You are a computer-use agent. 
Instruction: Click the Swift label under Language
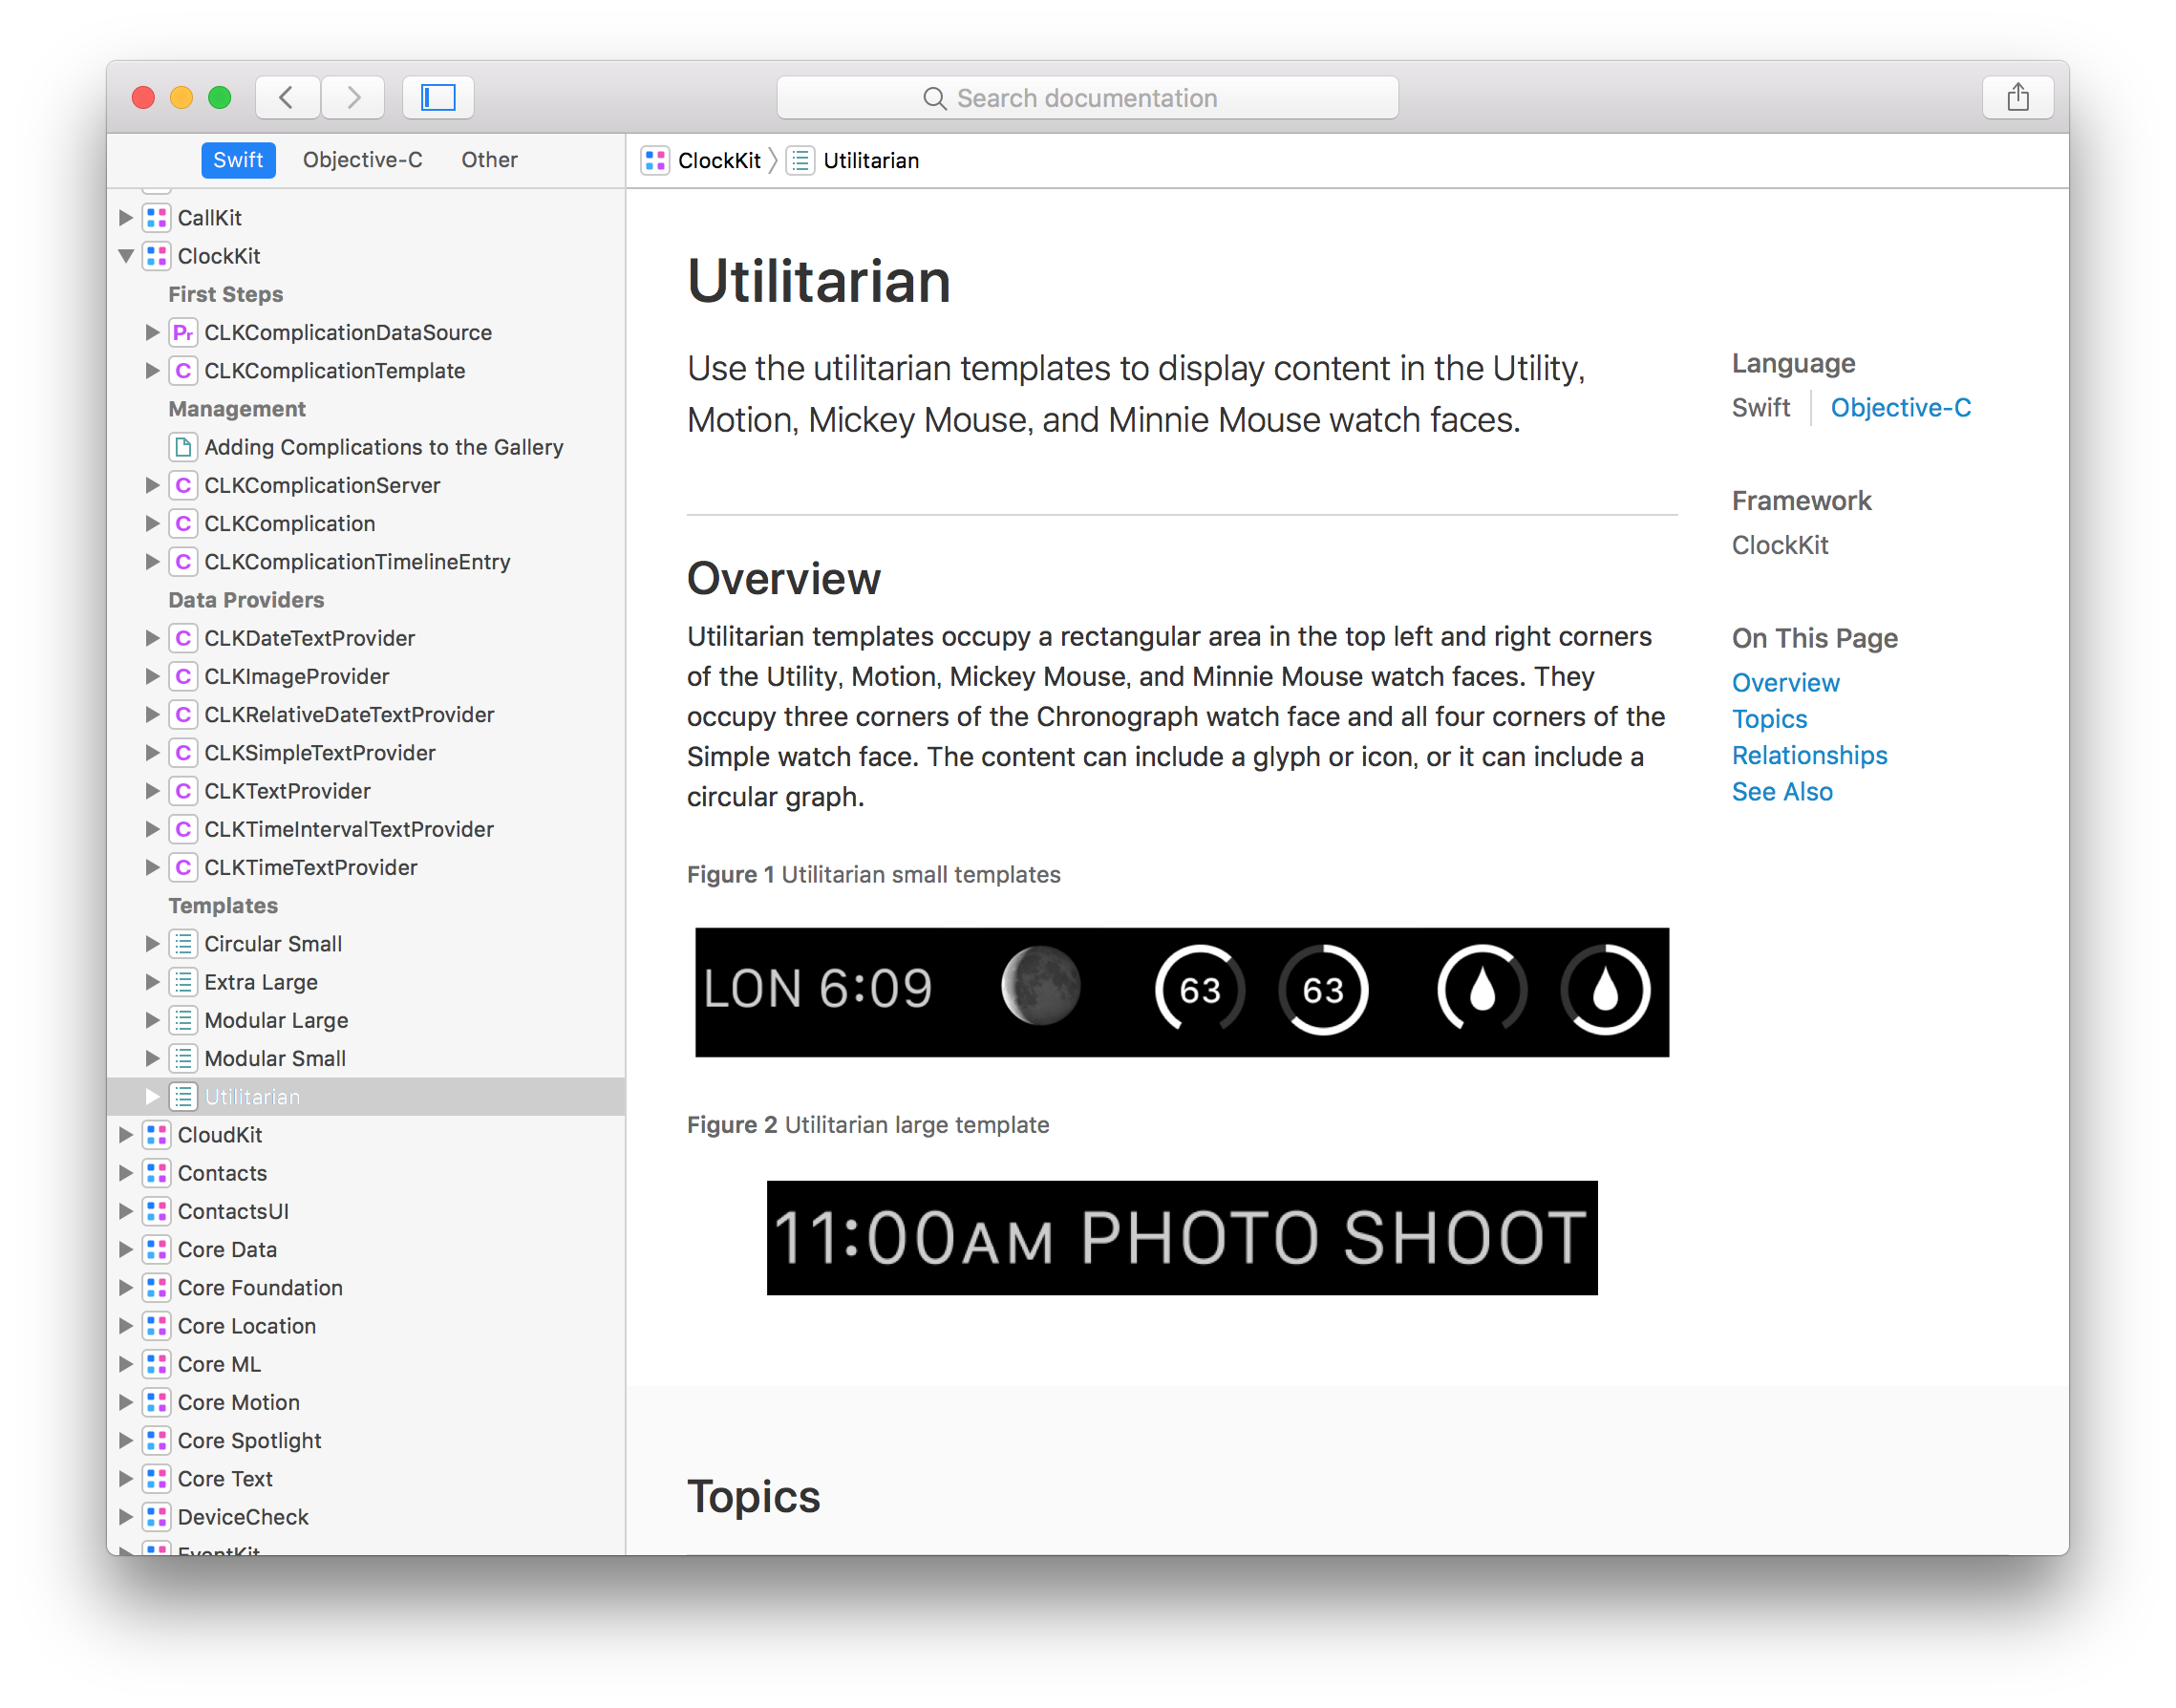pyautogui.click(x=1760, y=408)
